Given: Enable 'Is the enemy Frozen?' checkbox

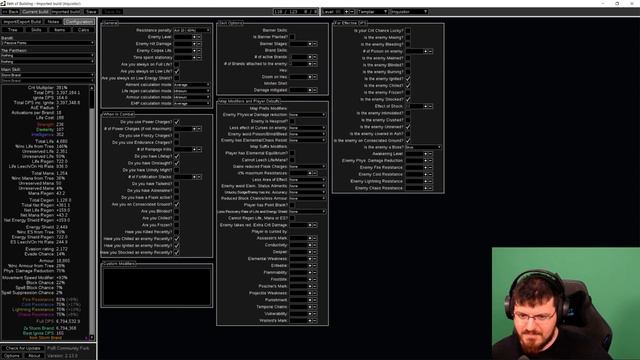Looking at the screenshot, I should tap(408, 93).
